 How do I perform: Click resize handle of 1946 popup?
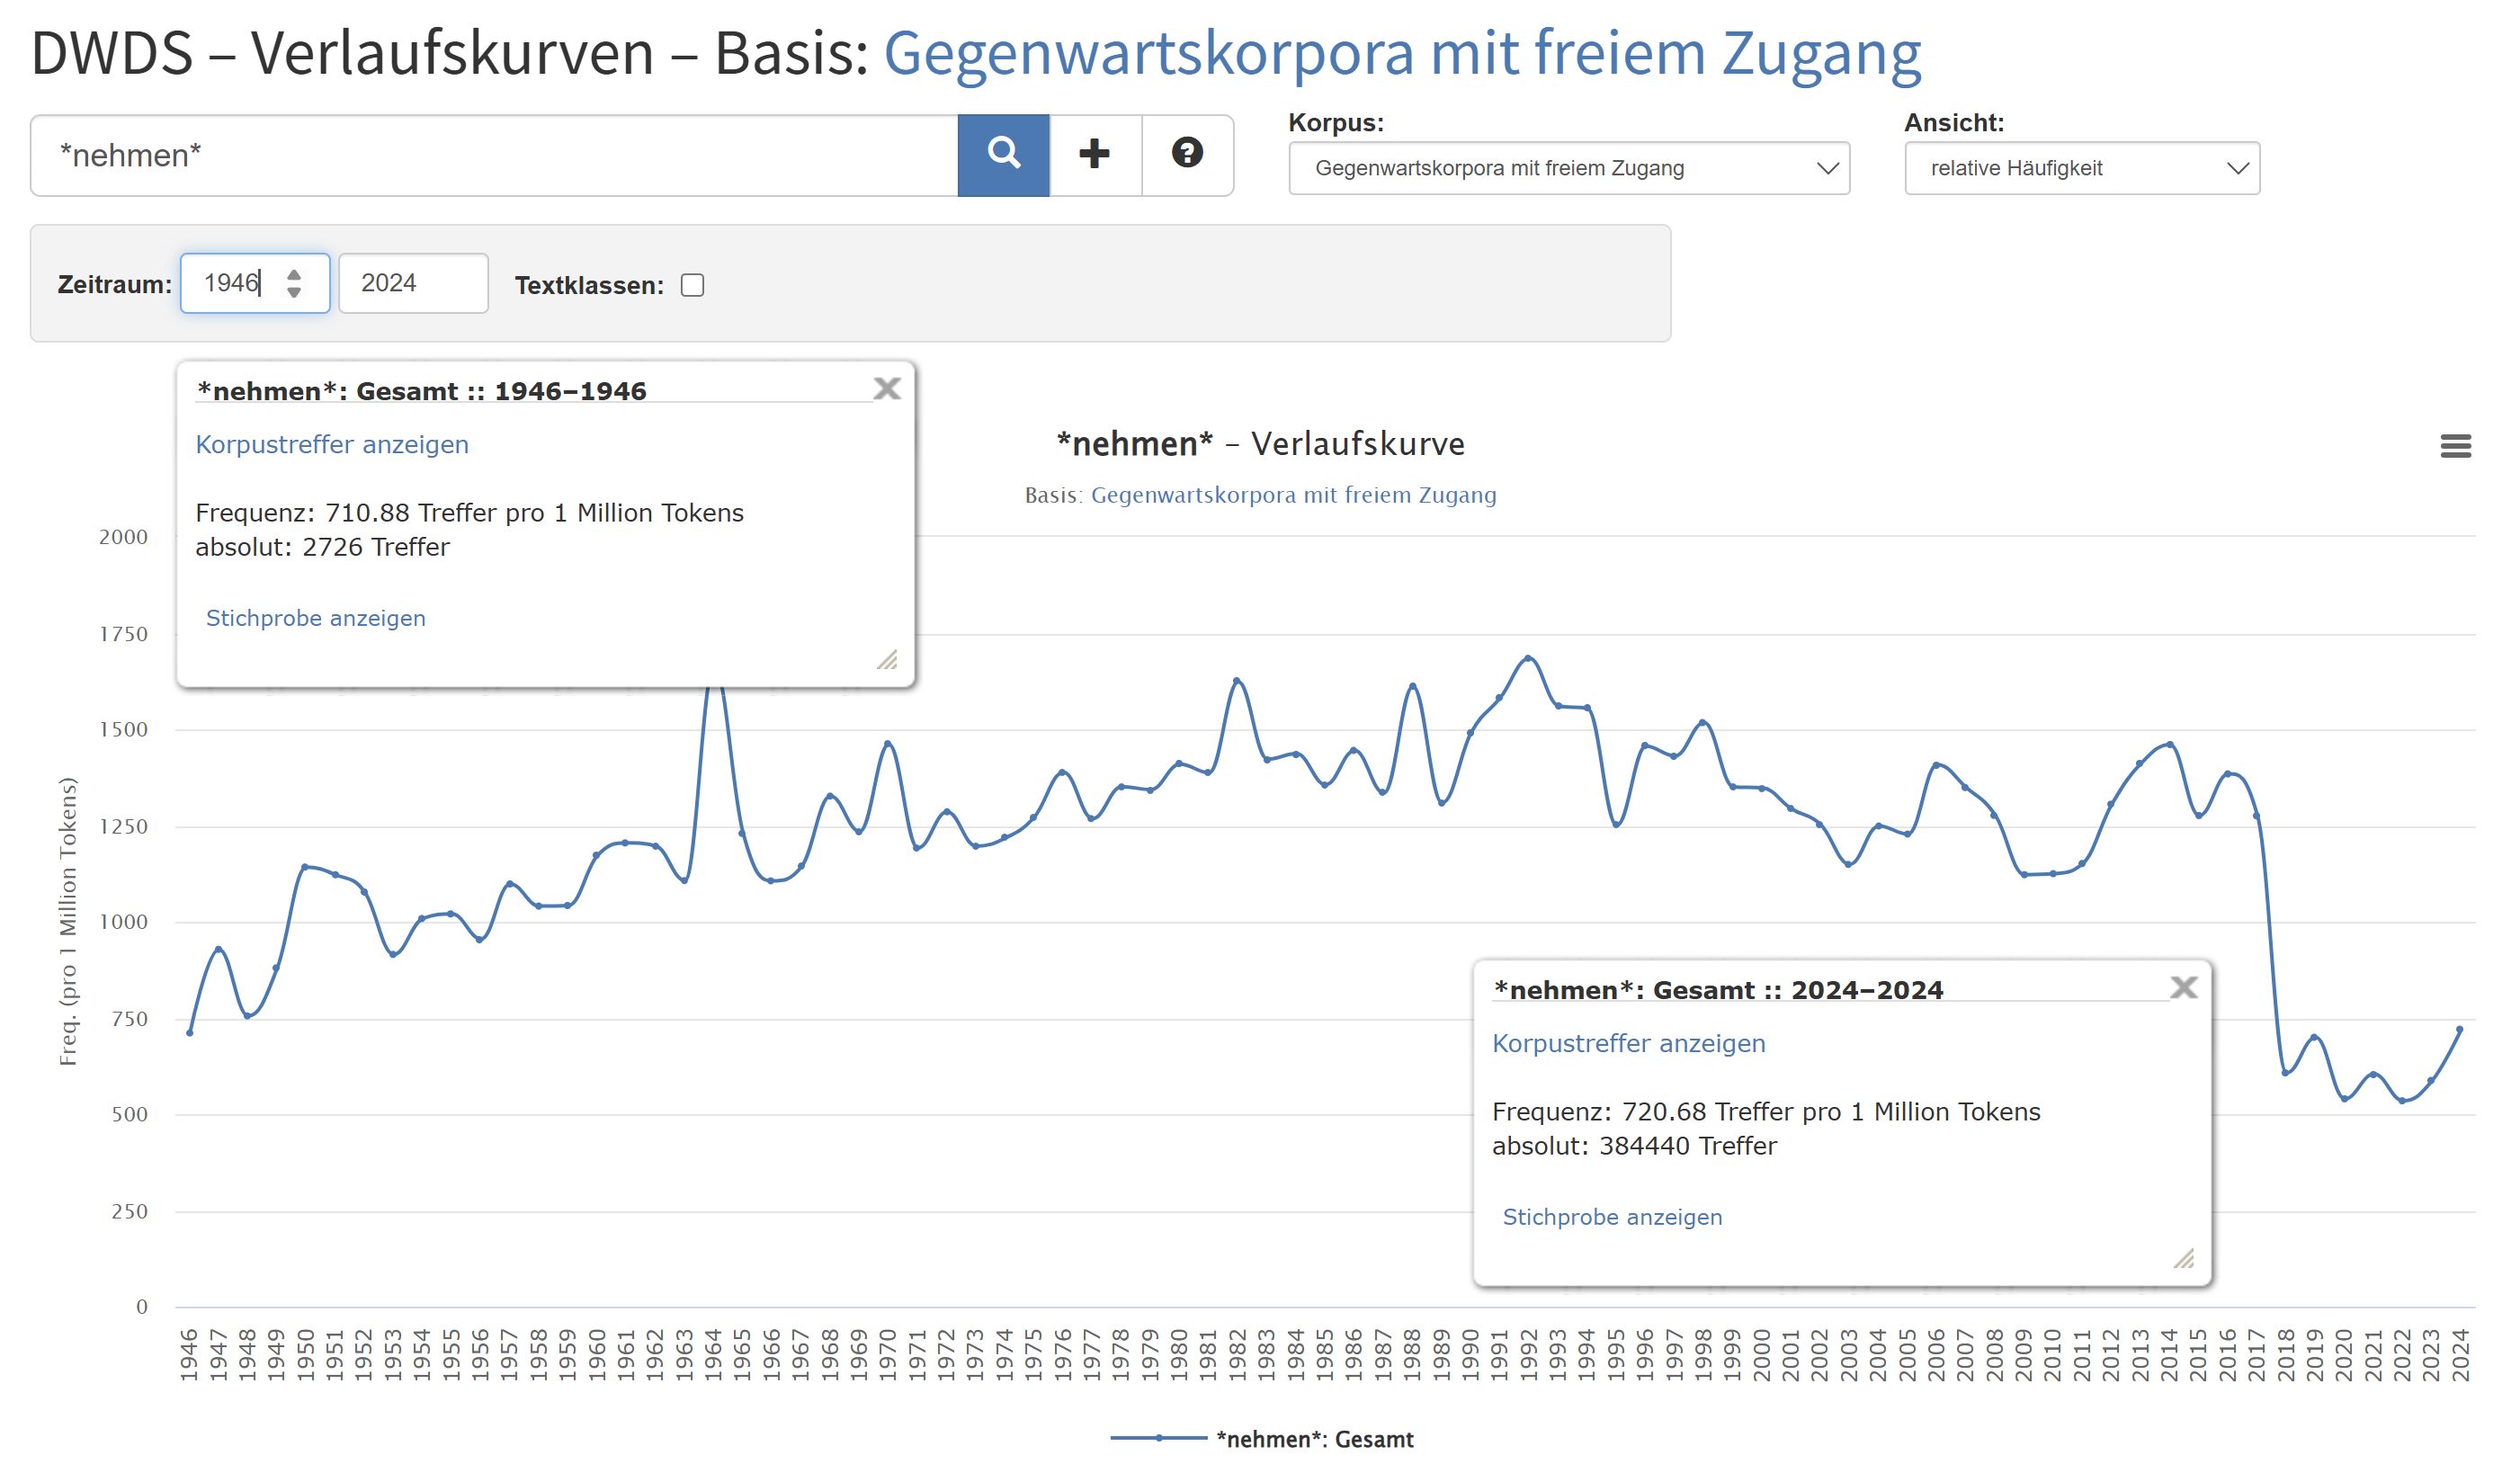(x=887, y=660)
